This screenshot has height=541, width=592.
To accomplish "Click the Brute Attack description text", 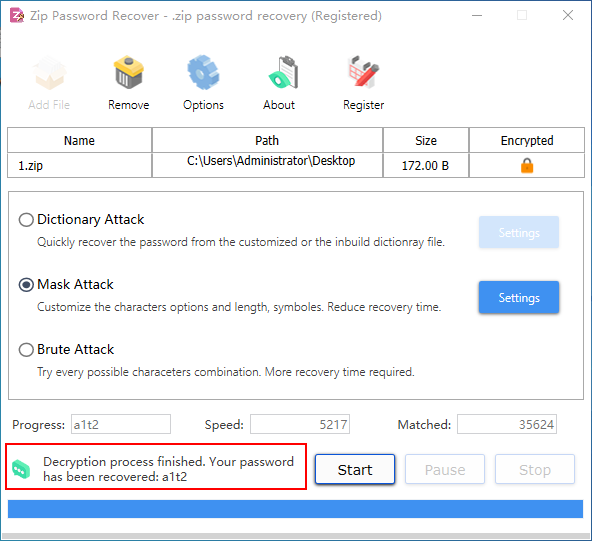I will tap(226, 372).
